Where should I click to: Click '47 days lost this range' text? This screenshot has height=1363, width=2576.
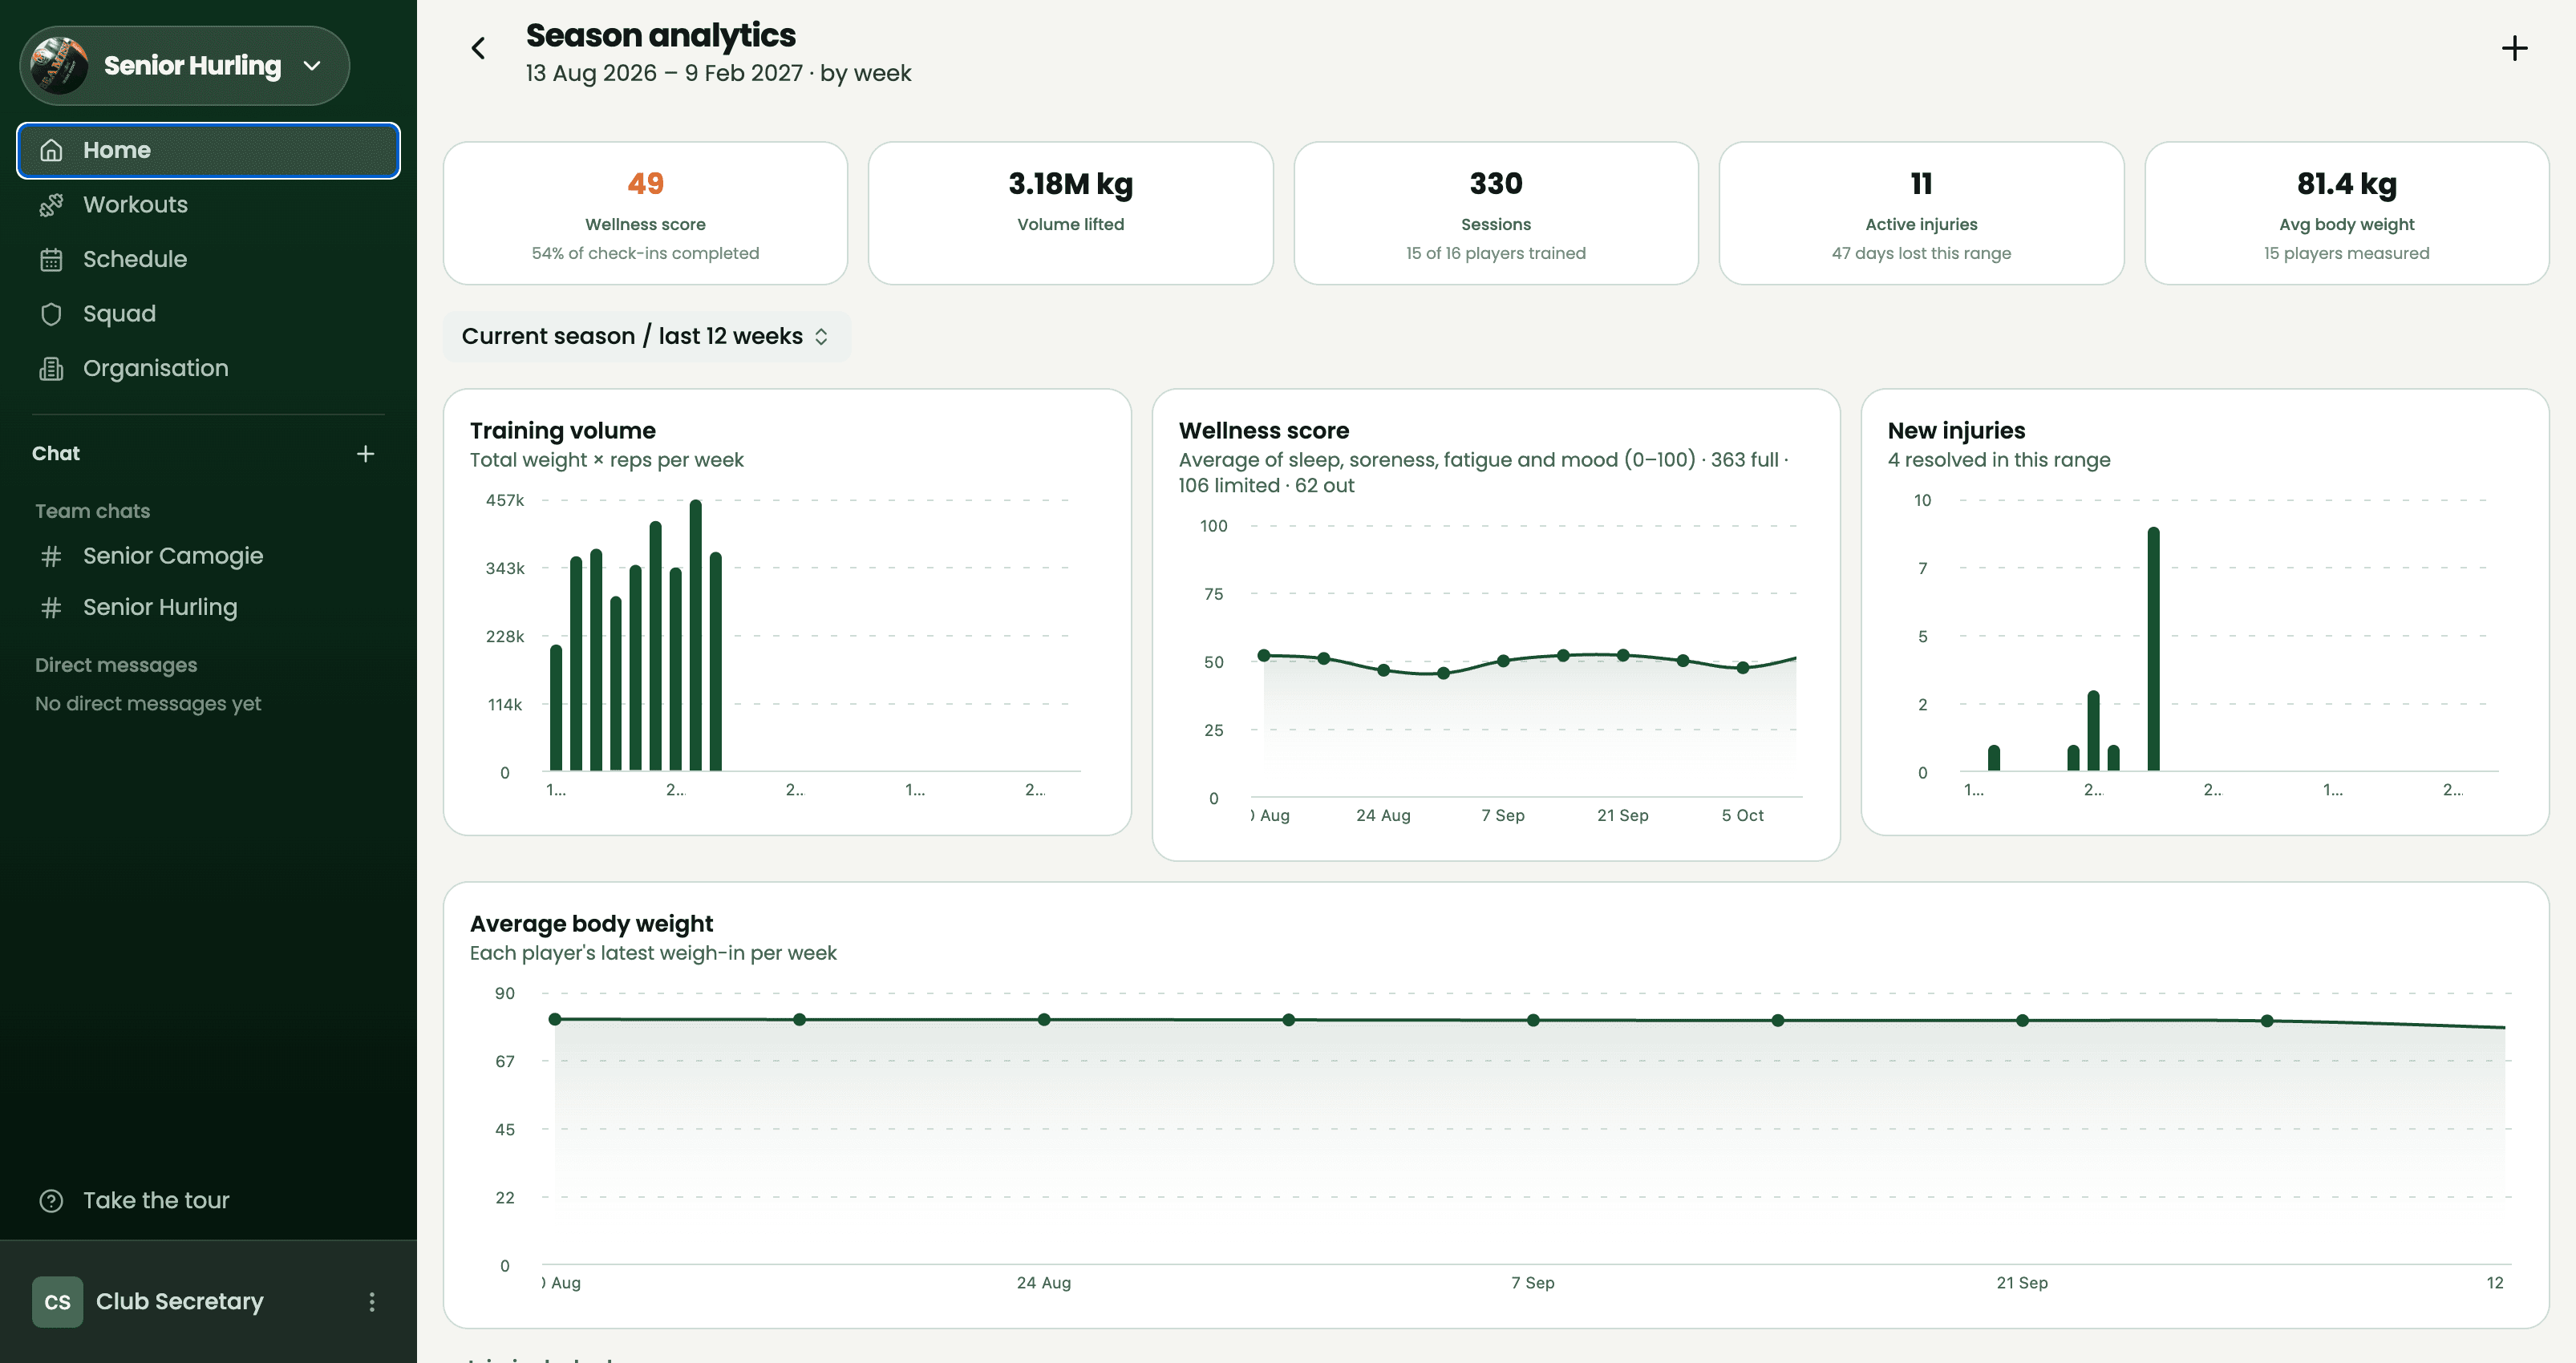click(x=1921, y=253)
